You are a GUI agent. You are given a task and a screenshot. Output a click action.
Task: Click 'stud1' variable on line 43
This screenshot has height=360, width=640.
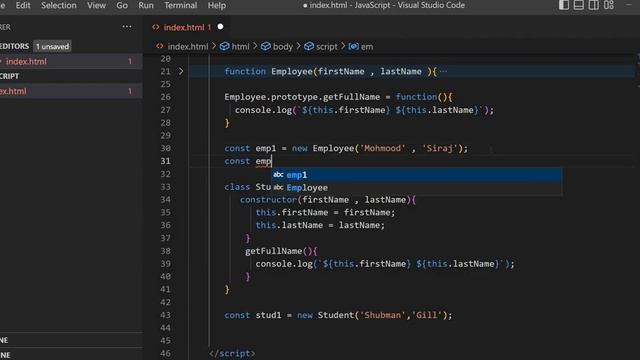point(268,315)
